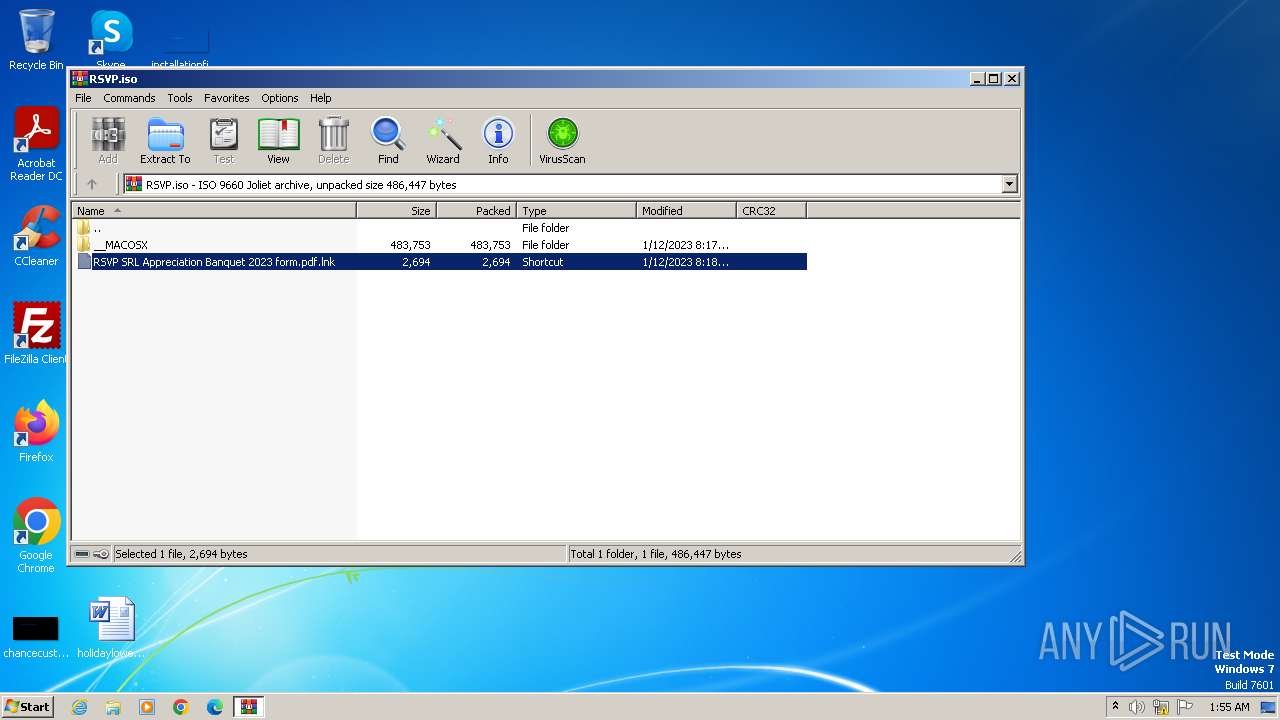The width and height of the screenshot is (1280, 720).
Task: Click the View toolbar icon
Action: pos(278,140)
